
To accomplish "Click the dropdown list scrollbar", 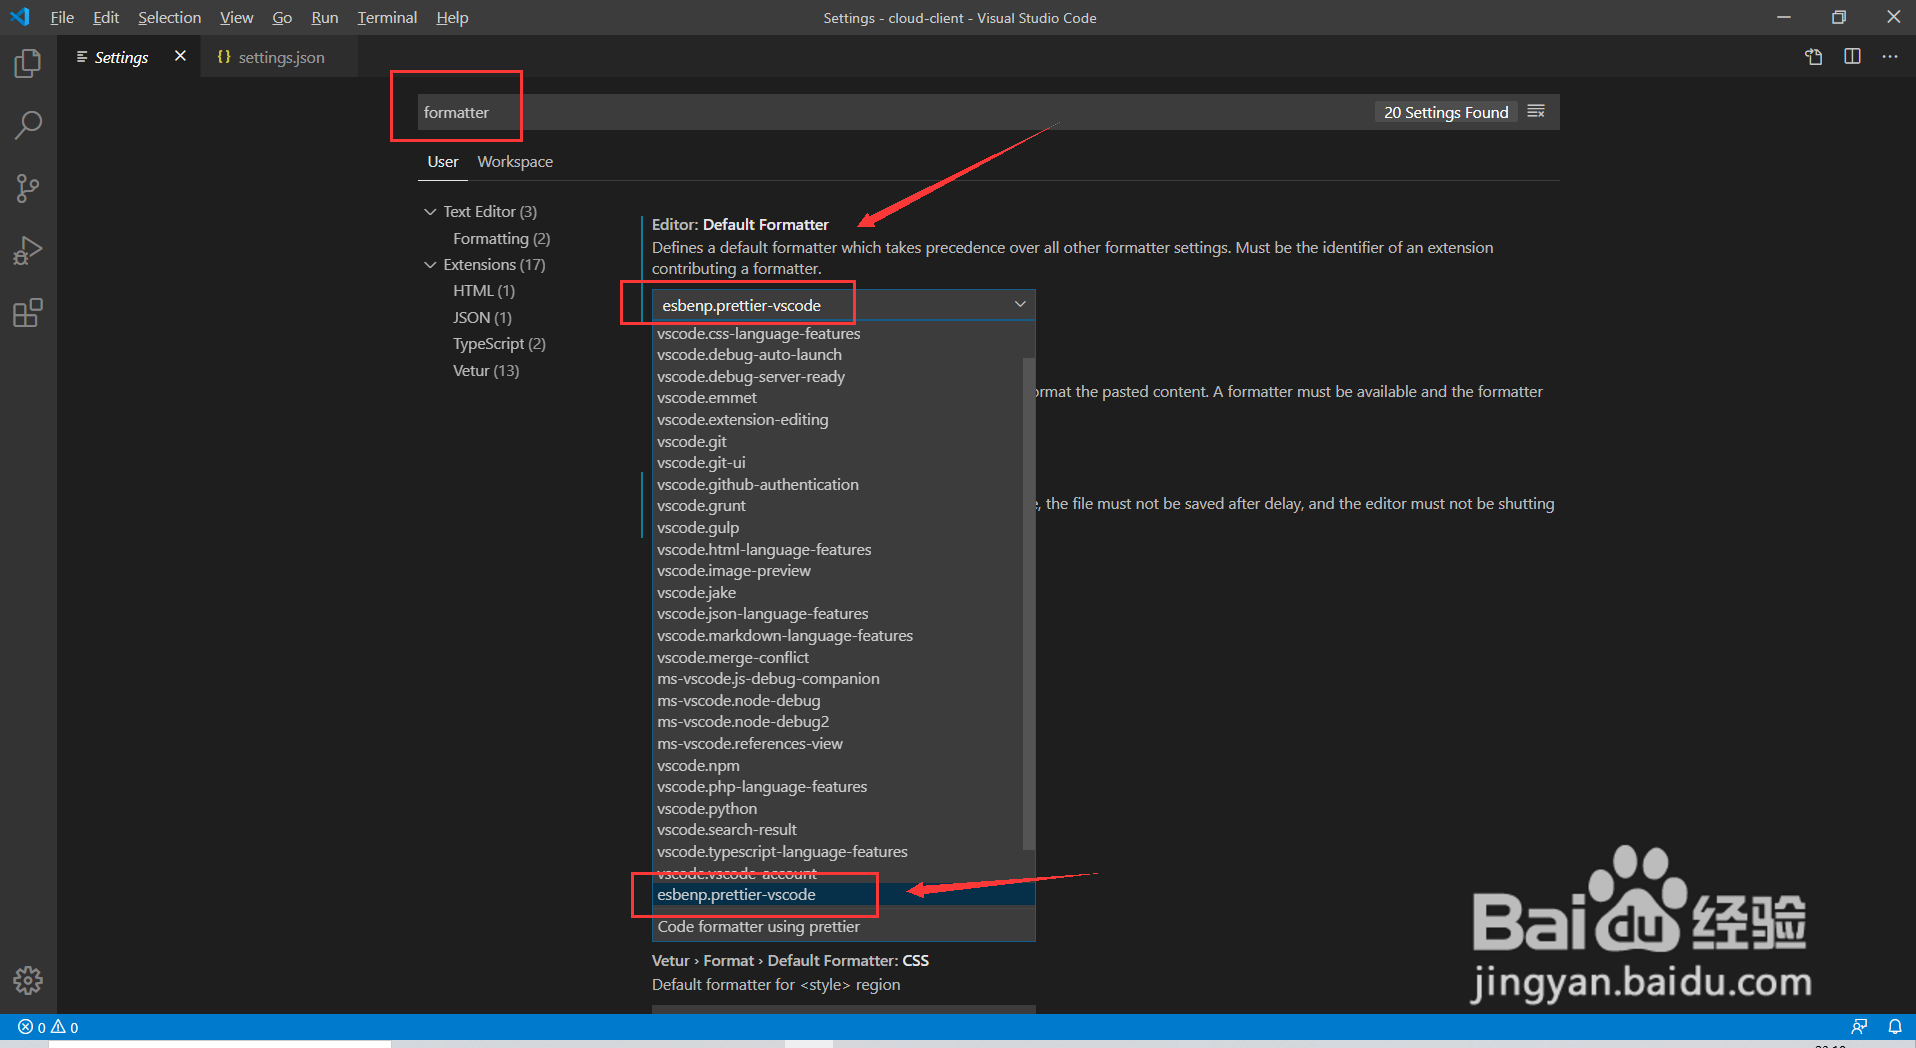I will point(1029,604).
